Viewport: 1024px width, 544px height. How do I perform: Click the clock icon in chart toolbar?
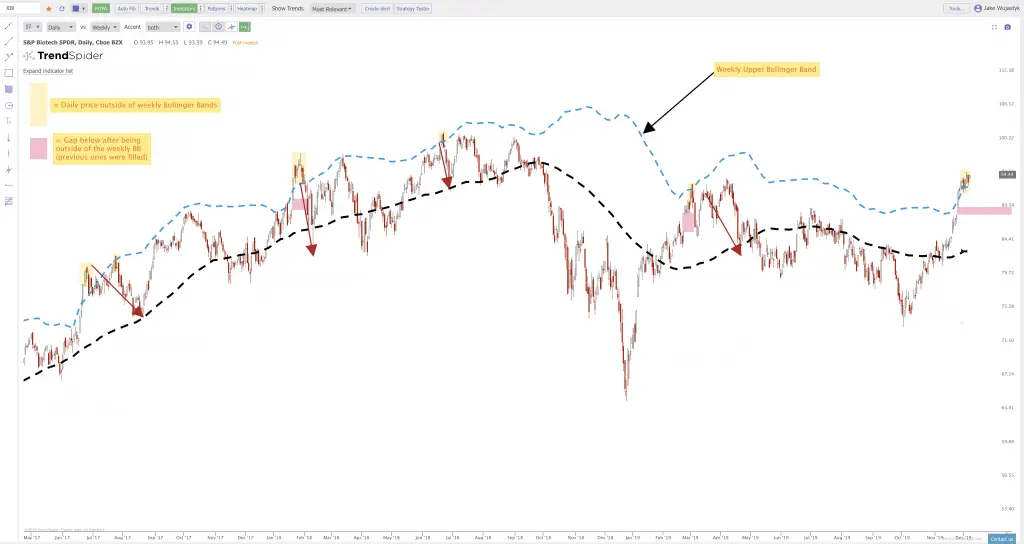[218, 27]
